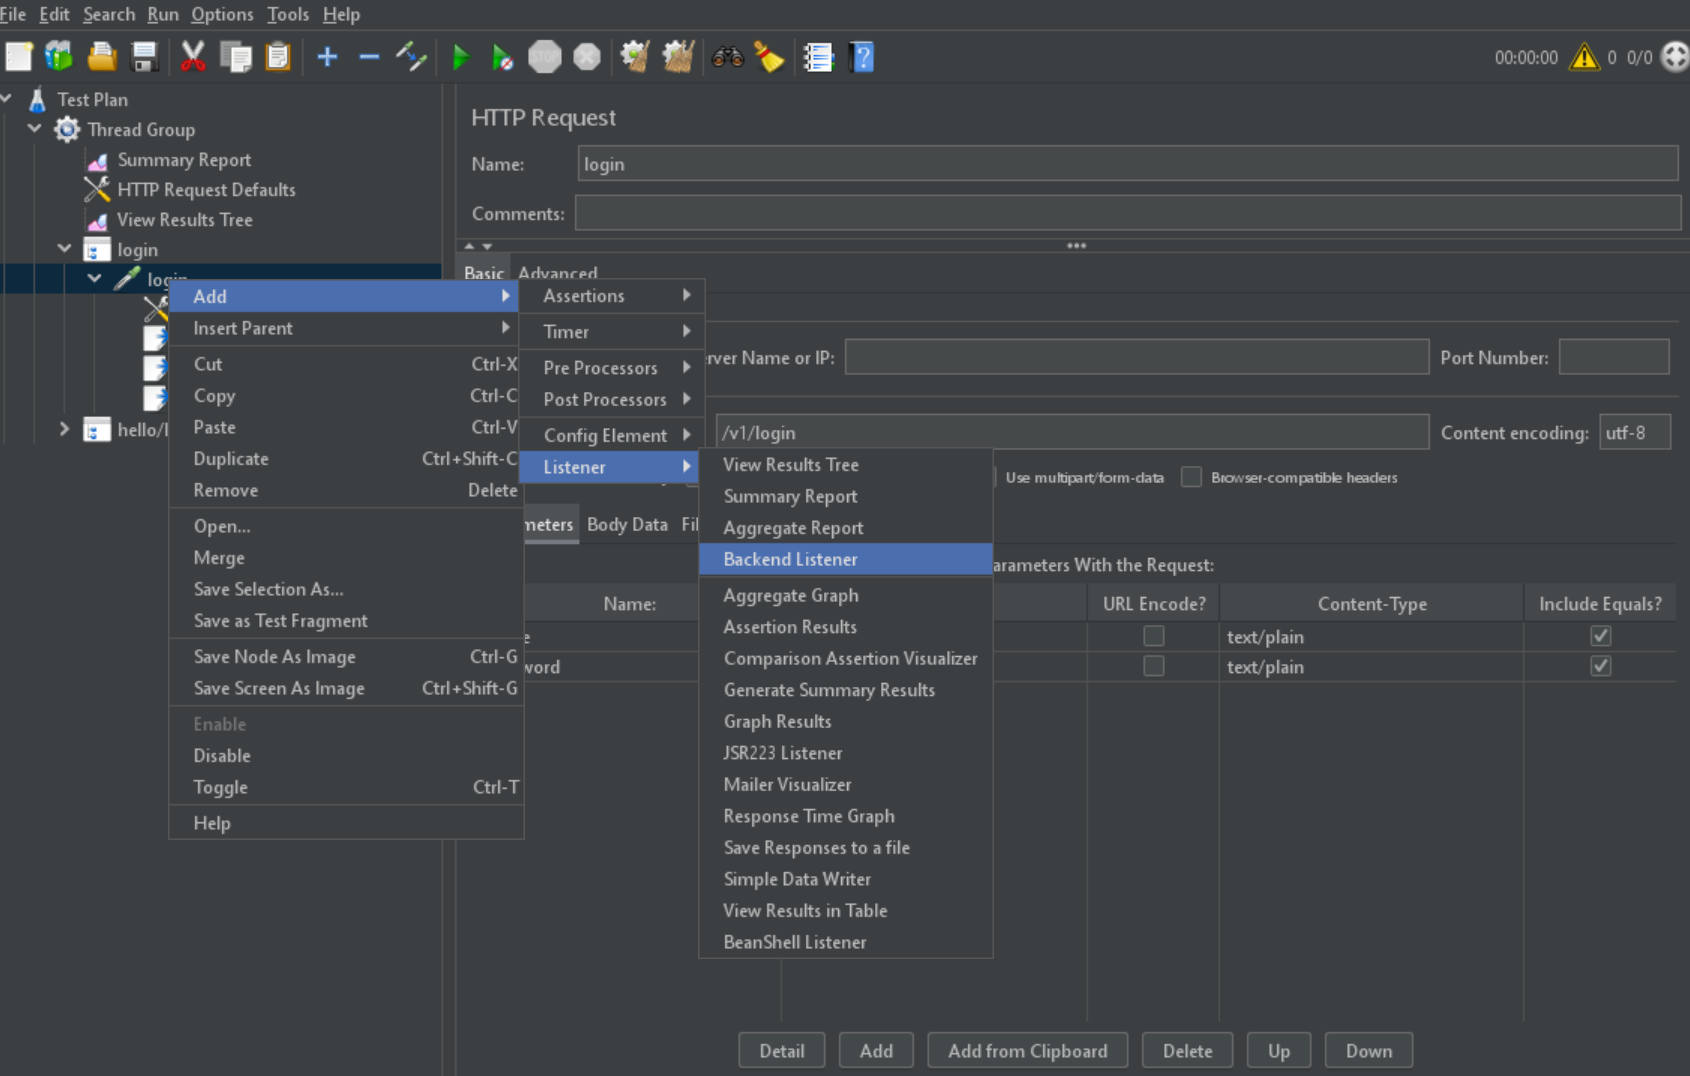
Task: Open the Options menu
Action: 222,14
